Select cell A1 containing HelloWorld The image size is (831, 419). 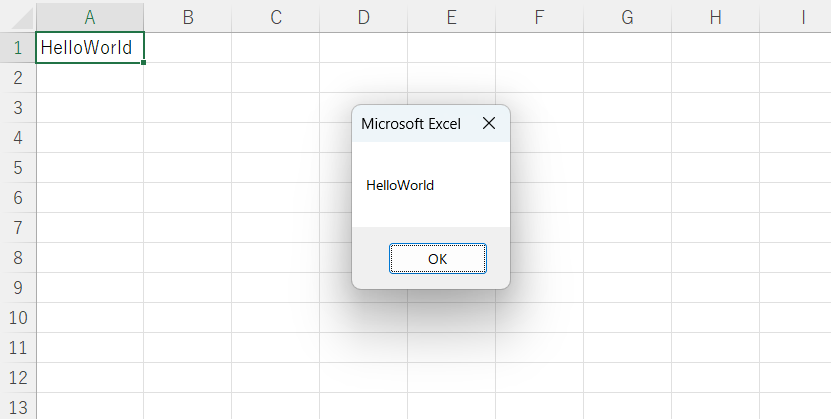point(90,47)
